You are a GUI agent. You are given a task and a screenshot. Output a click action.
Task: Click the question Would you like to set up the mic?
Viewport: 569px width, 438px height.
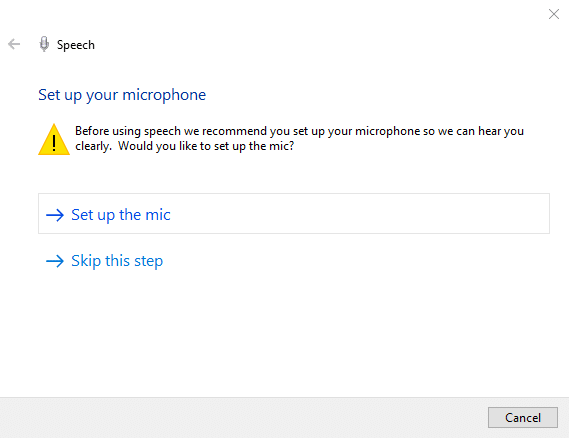pos(206,146)
